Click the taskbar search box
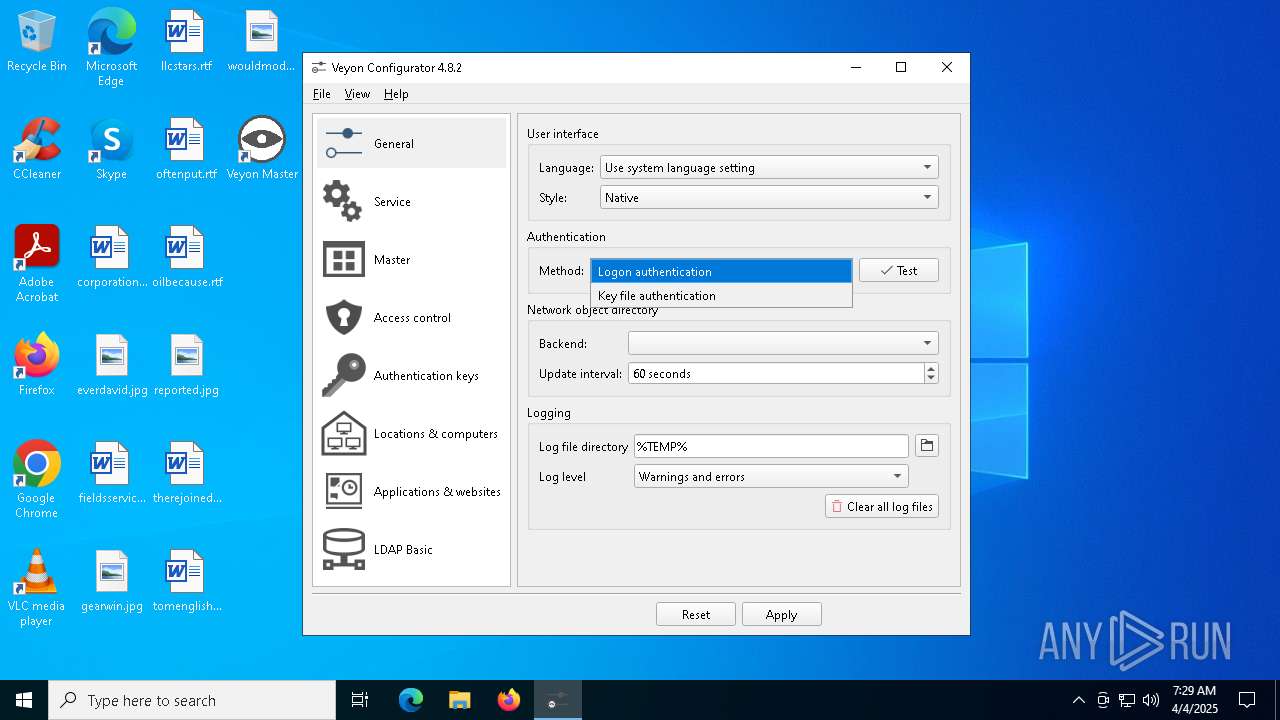The image size is (1280, 720). tap(192, 700)
